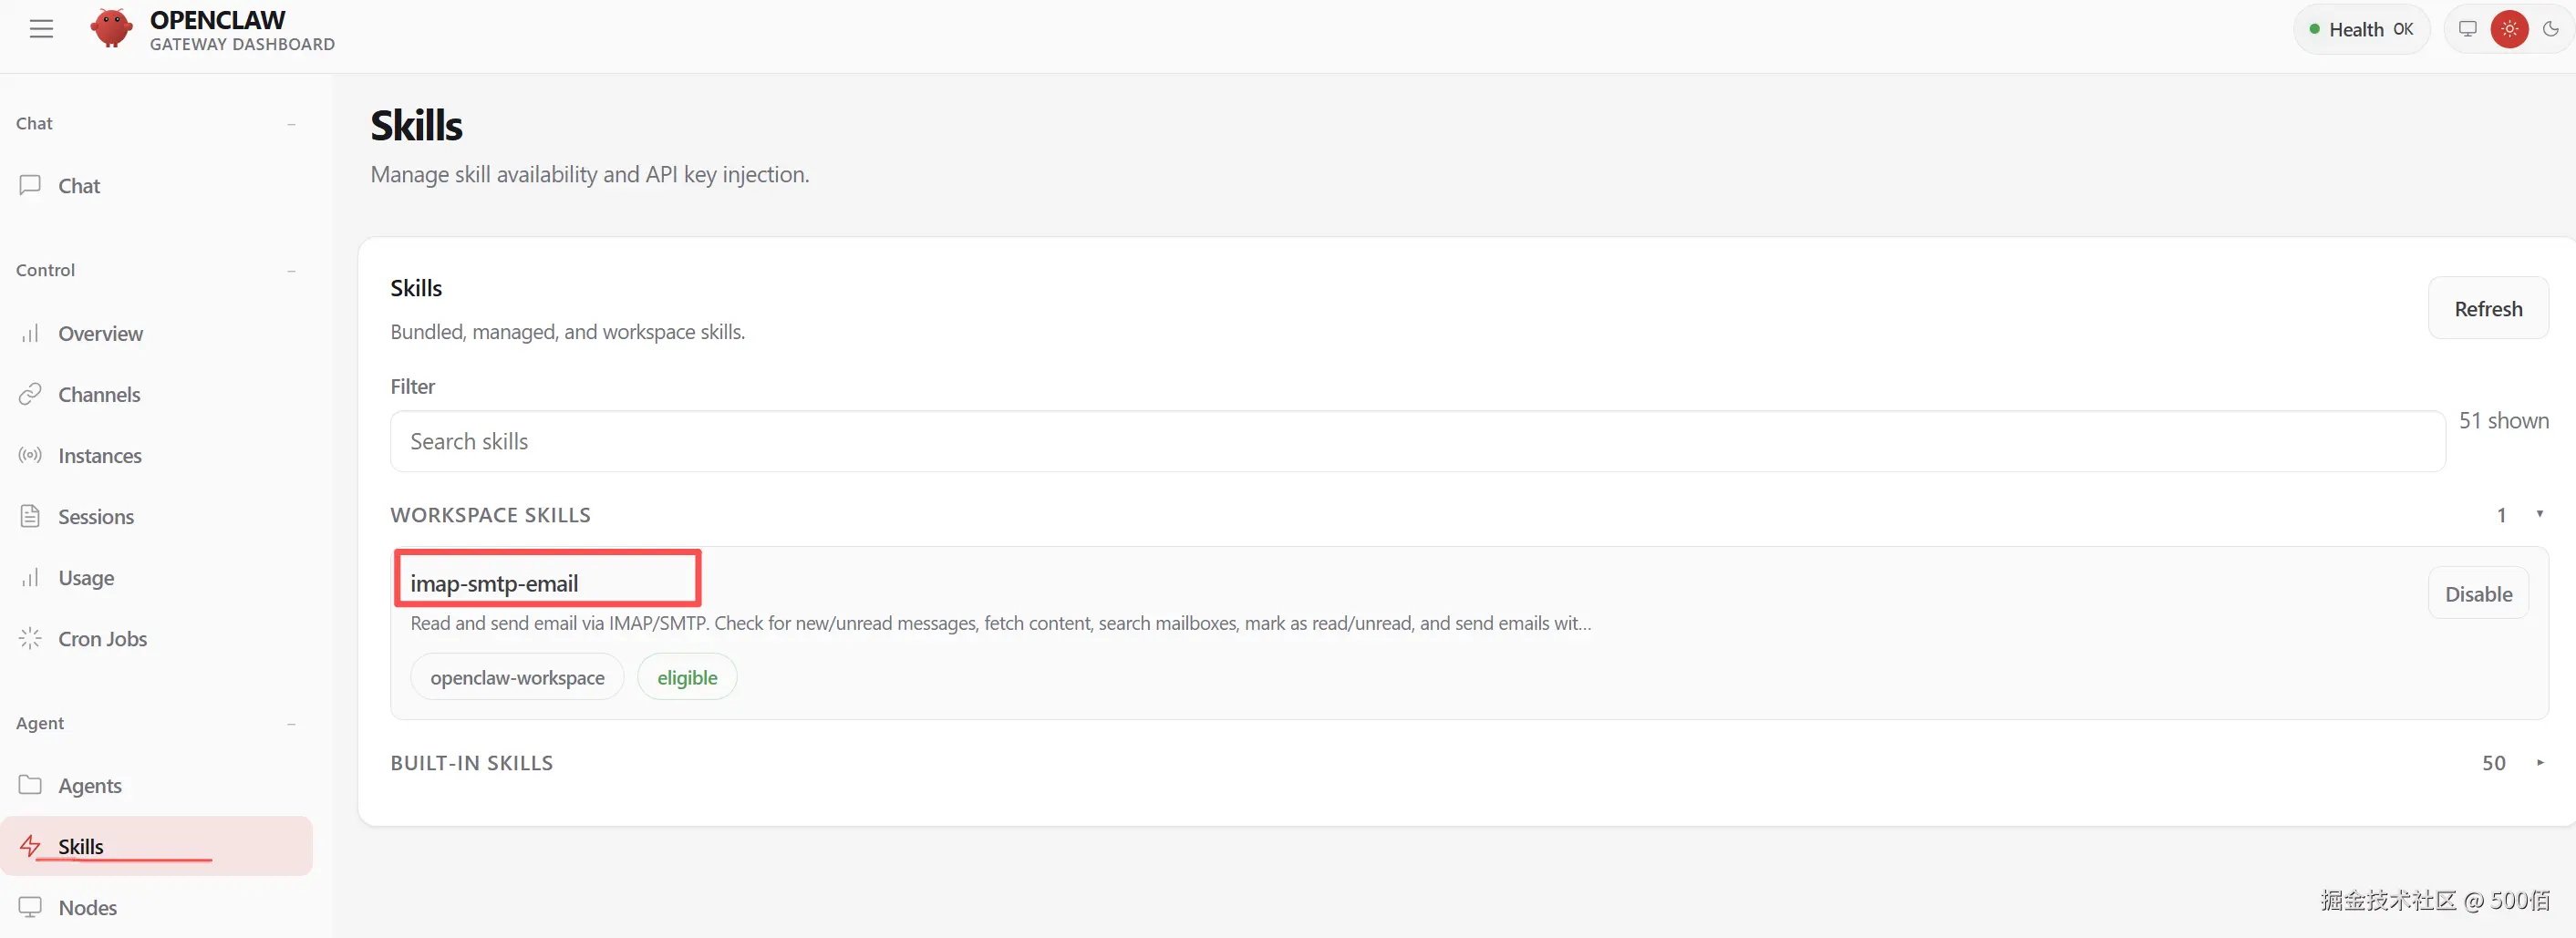Screen dimensions: 2576x938
Task: Refresh the skills list
Action: pos(2487,309)
